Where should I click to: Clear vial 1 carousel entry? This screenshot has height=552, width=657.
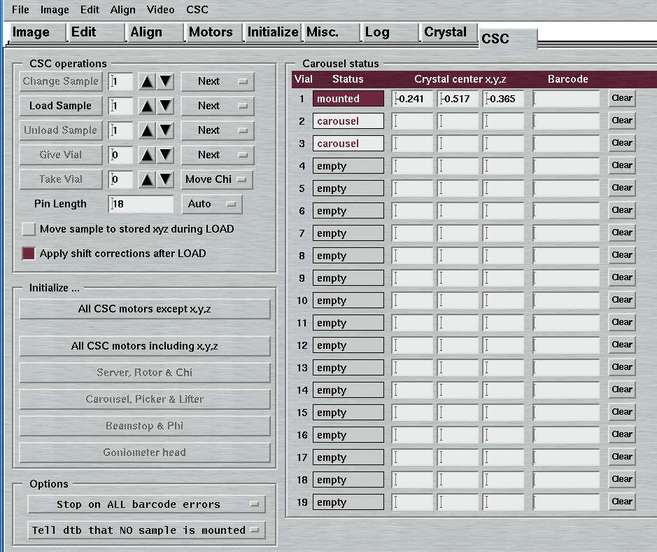pyautogui.click(x=622, y=98)
